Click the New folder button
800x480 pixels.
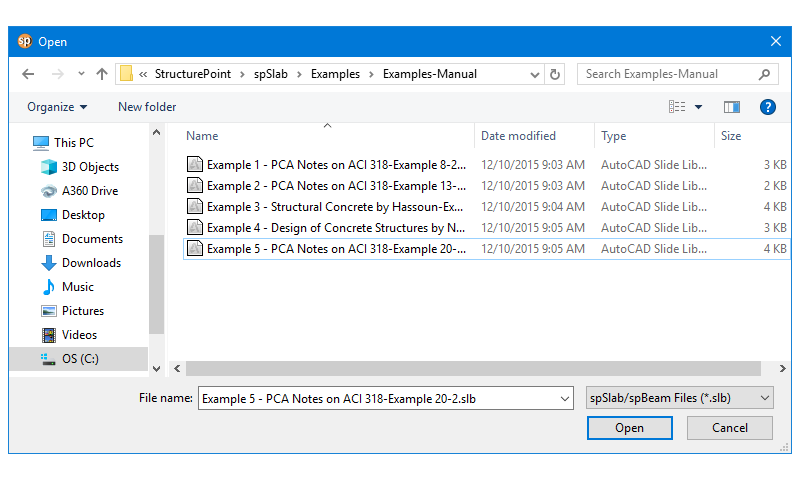(x=147, y=107)
